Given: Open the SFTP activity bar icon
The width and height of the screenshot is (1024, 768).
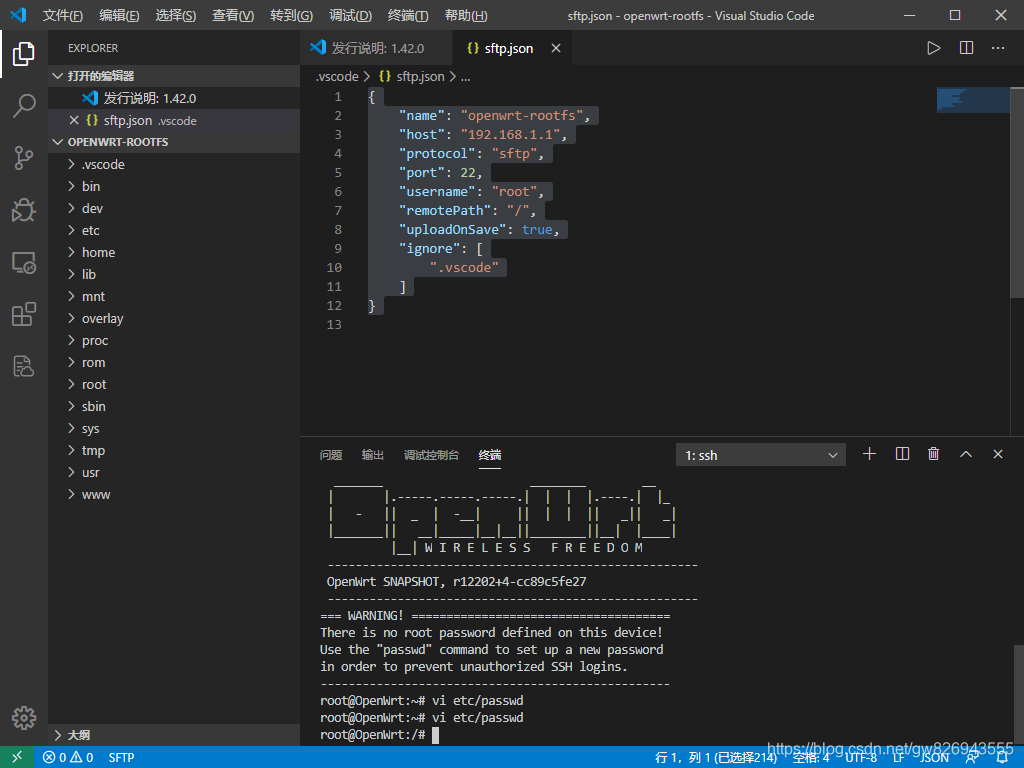Looking at the screenshot, I should 24,366.
